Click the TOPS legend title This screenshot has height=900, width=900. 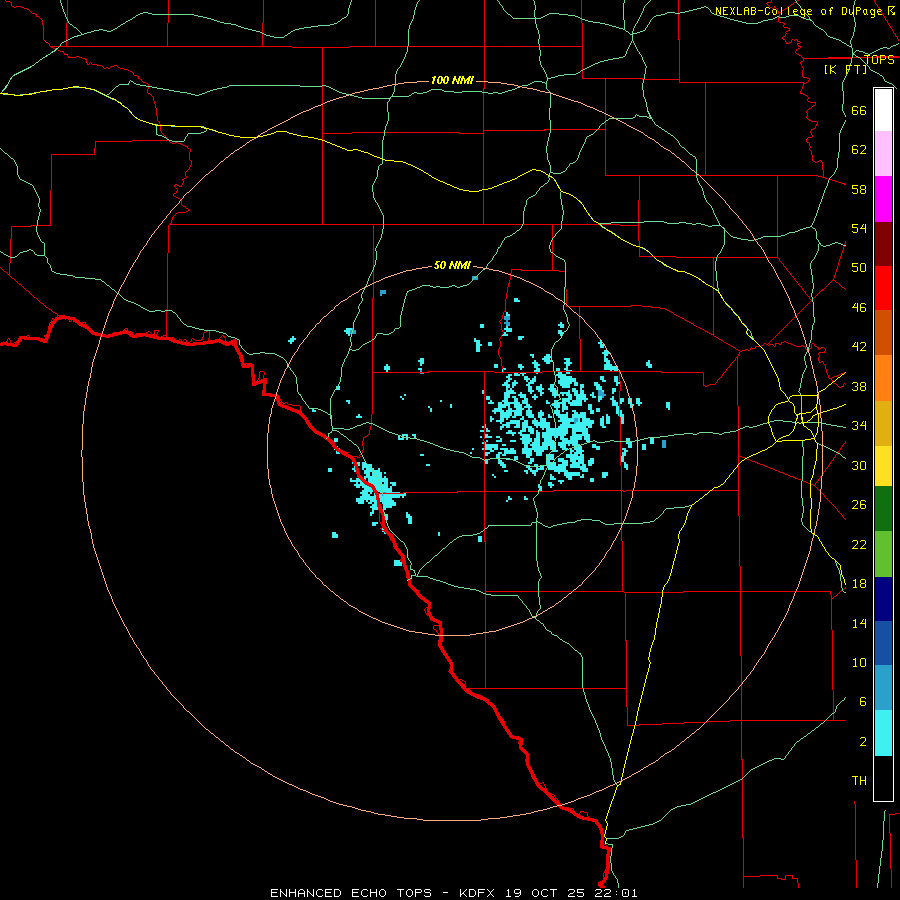pos(879,59)
